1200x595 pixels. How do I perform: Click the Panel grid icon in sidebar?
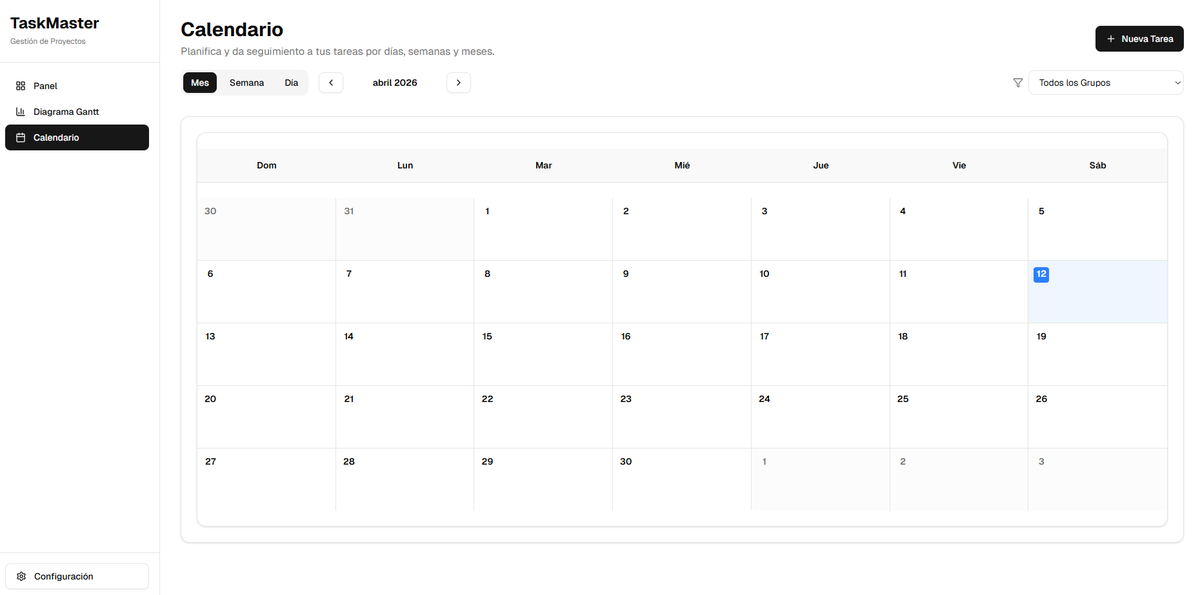tap(21, 86)
